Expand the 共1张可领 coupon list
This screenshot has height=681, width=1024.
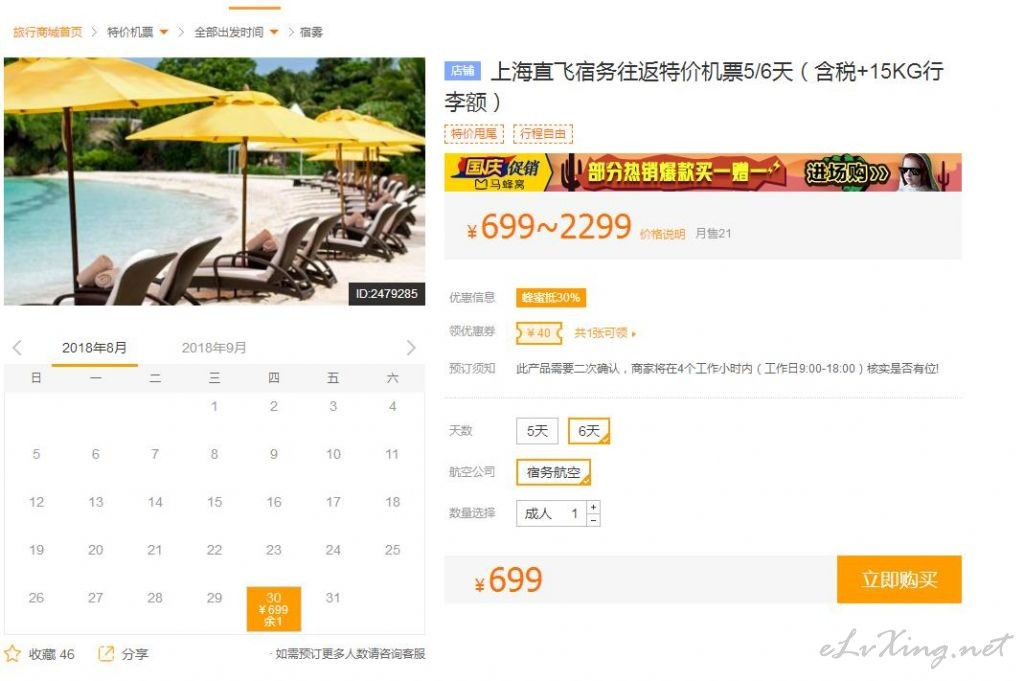click(605, 333)
